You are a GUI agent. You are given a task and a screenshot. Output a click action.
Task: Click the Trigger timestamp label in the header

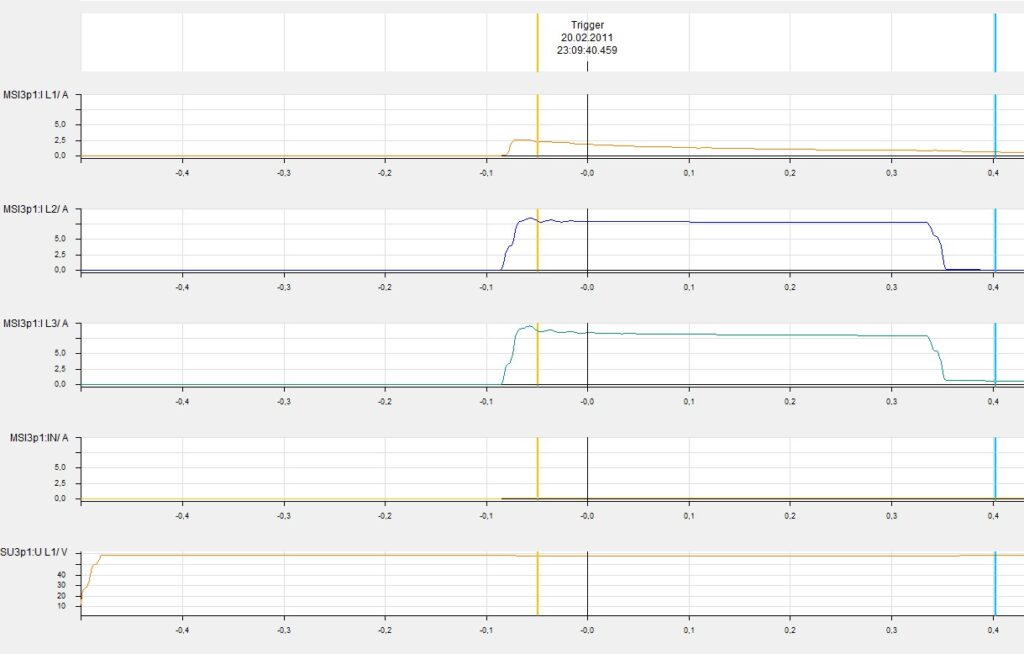coord(587,37)
